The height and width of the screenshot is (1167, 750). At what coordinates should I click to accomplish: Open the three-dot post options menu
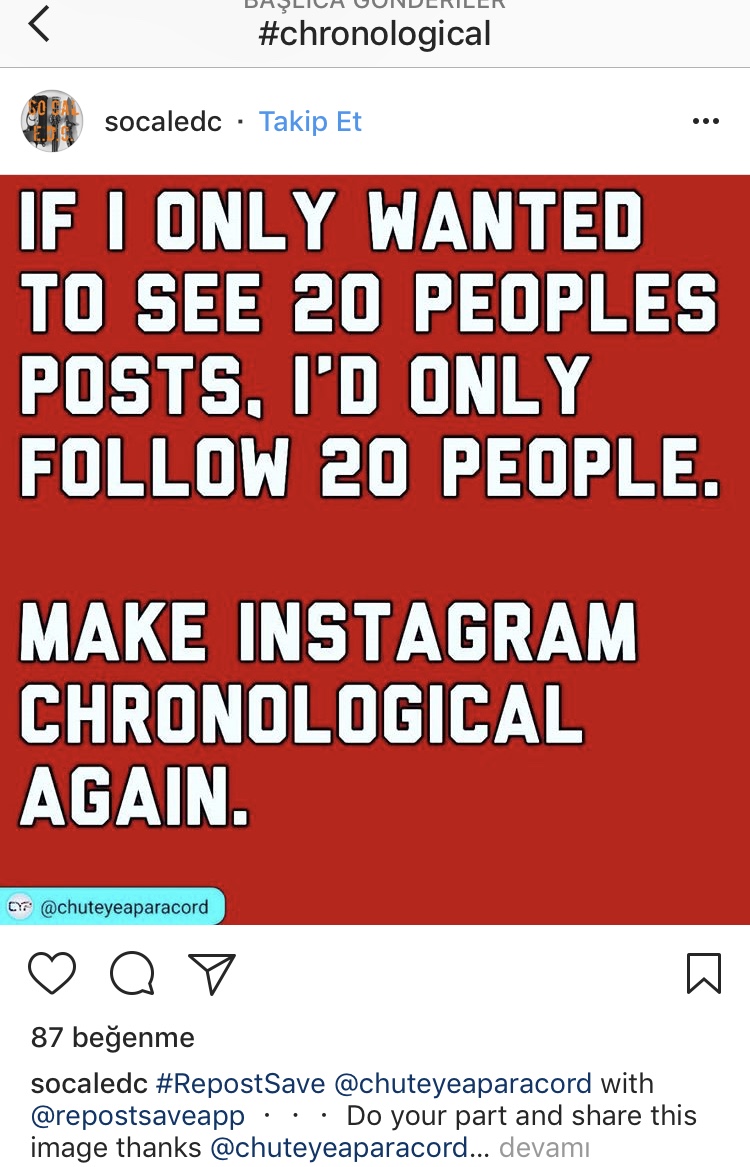[705, 121]
